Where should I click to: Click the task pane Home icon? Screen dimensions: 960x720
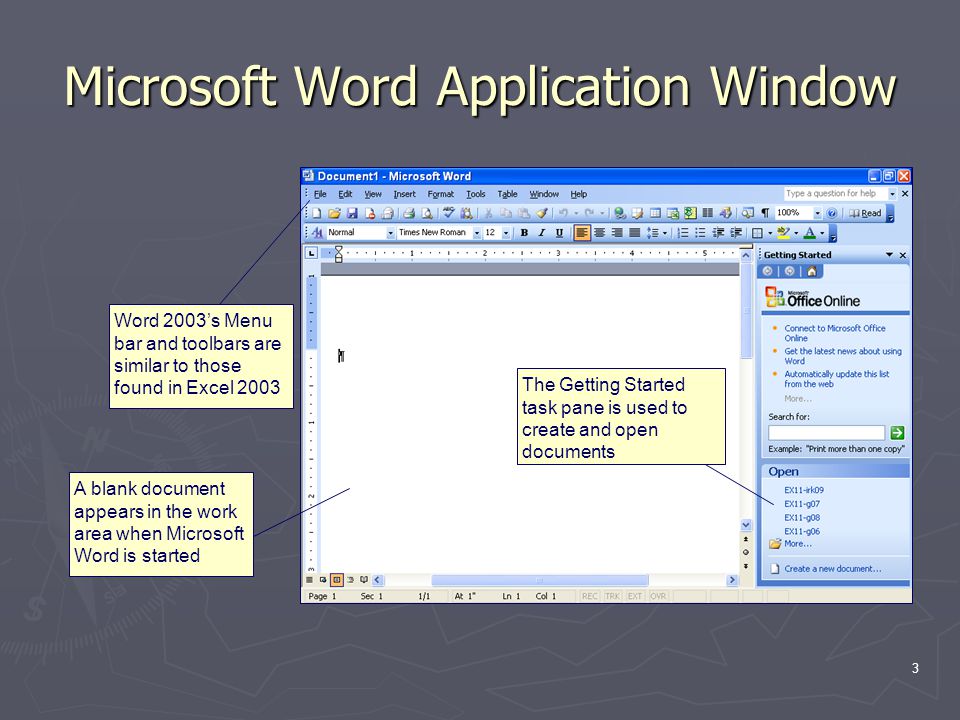tap(812, 271)
